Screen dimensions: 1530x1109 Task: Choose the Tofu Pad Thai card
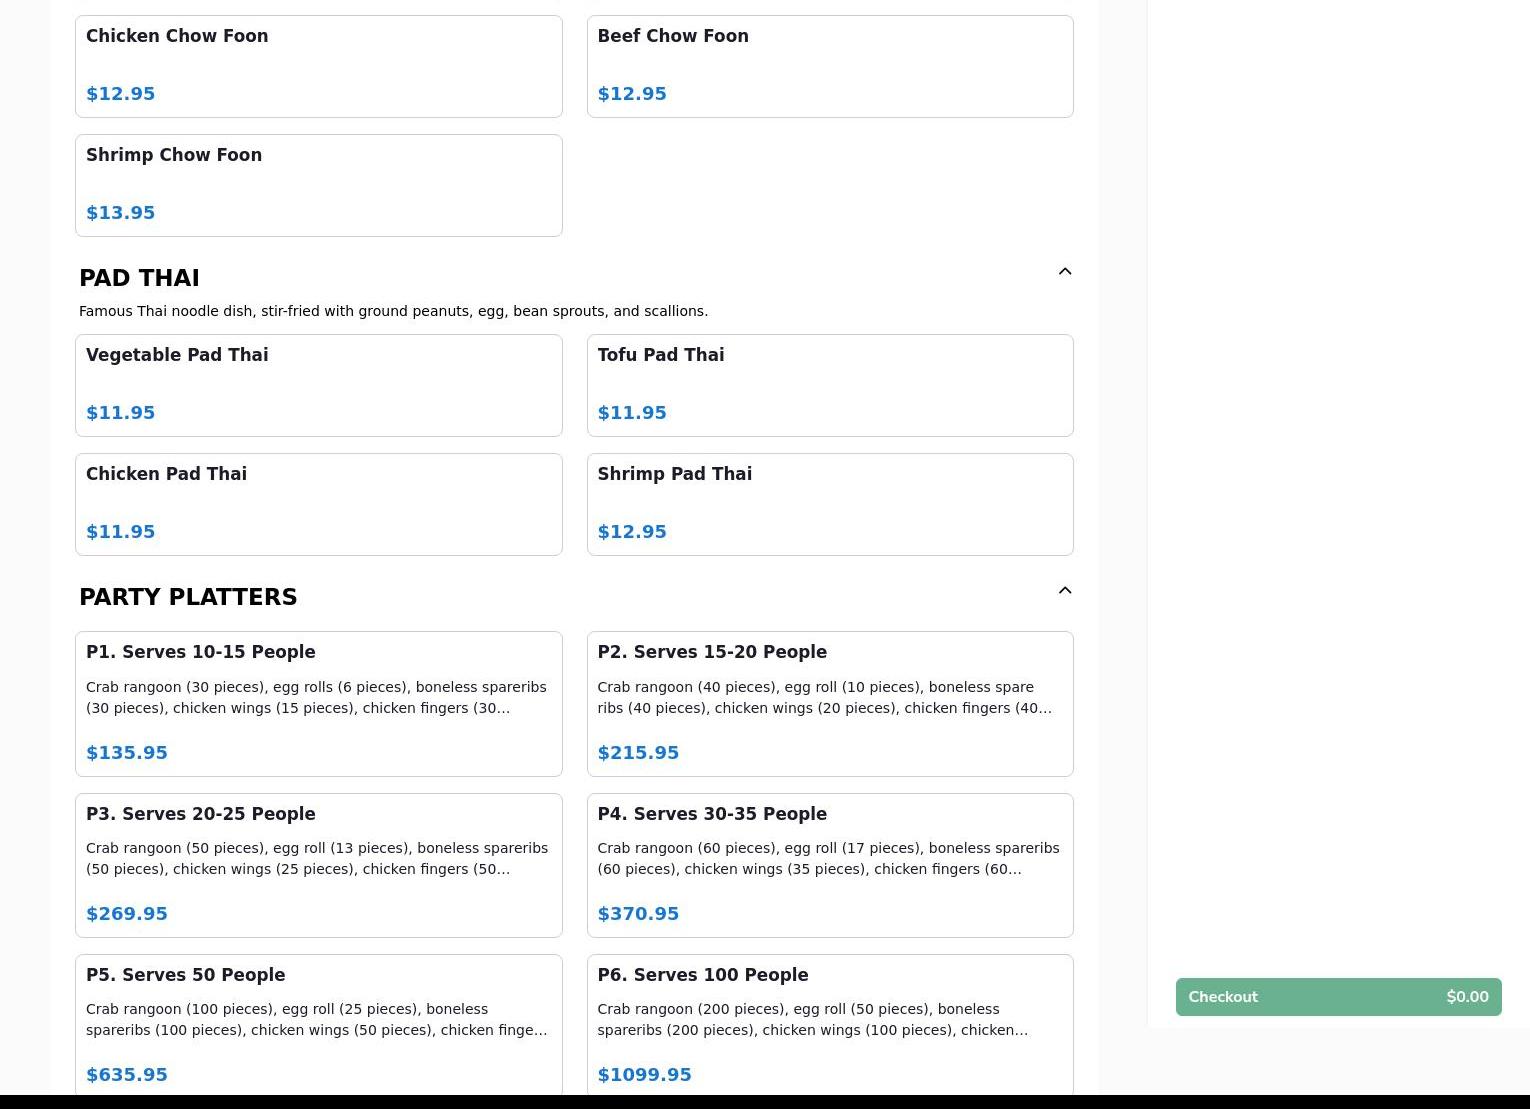click(830, 385)
